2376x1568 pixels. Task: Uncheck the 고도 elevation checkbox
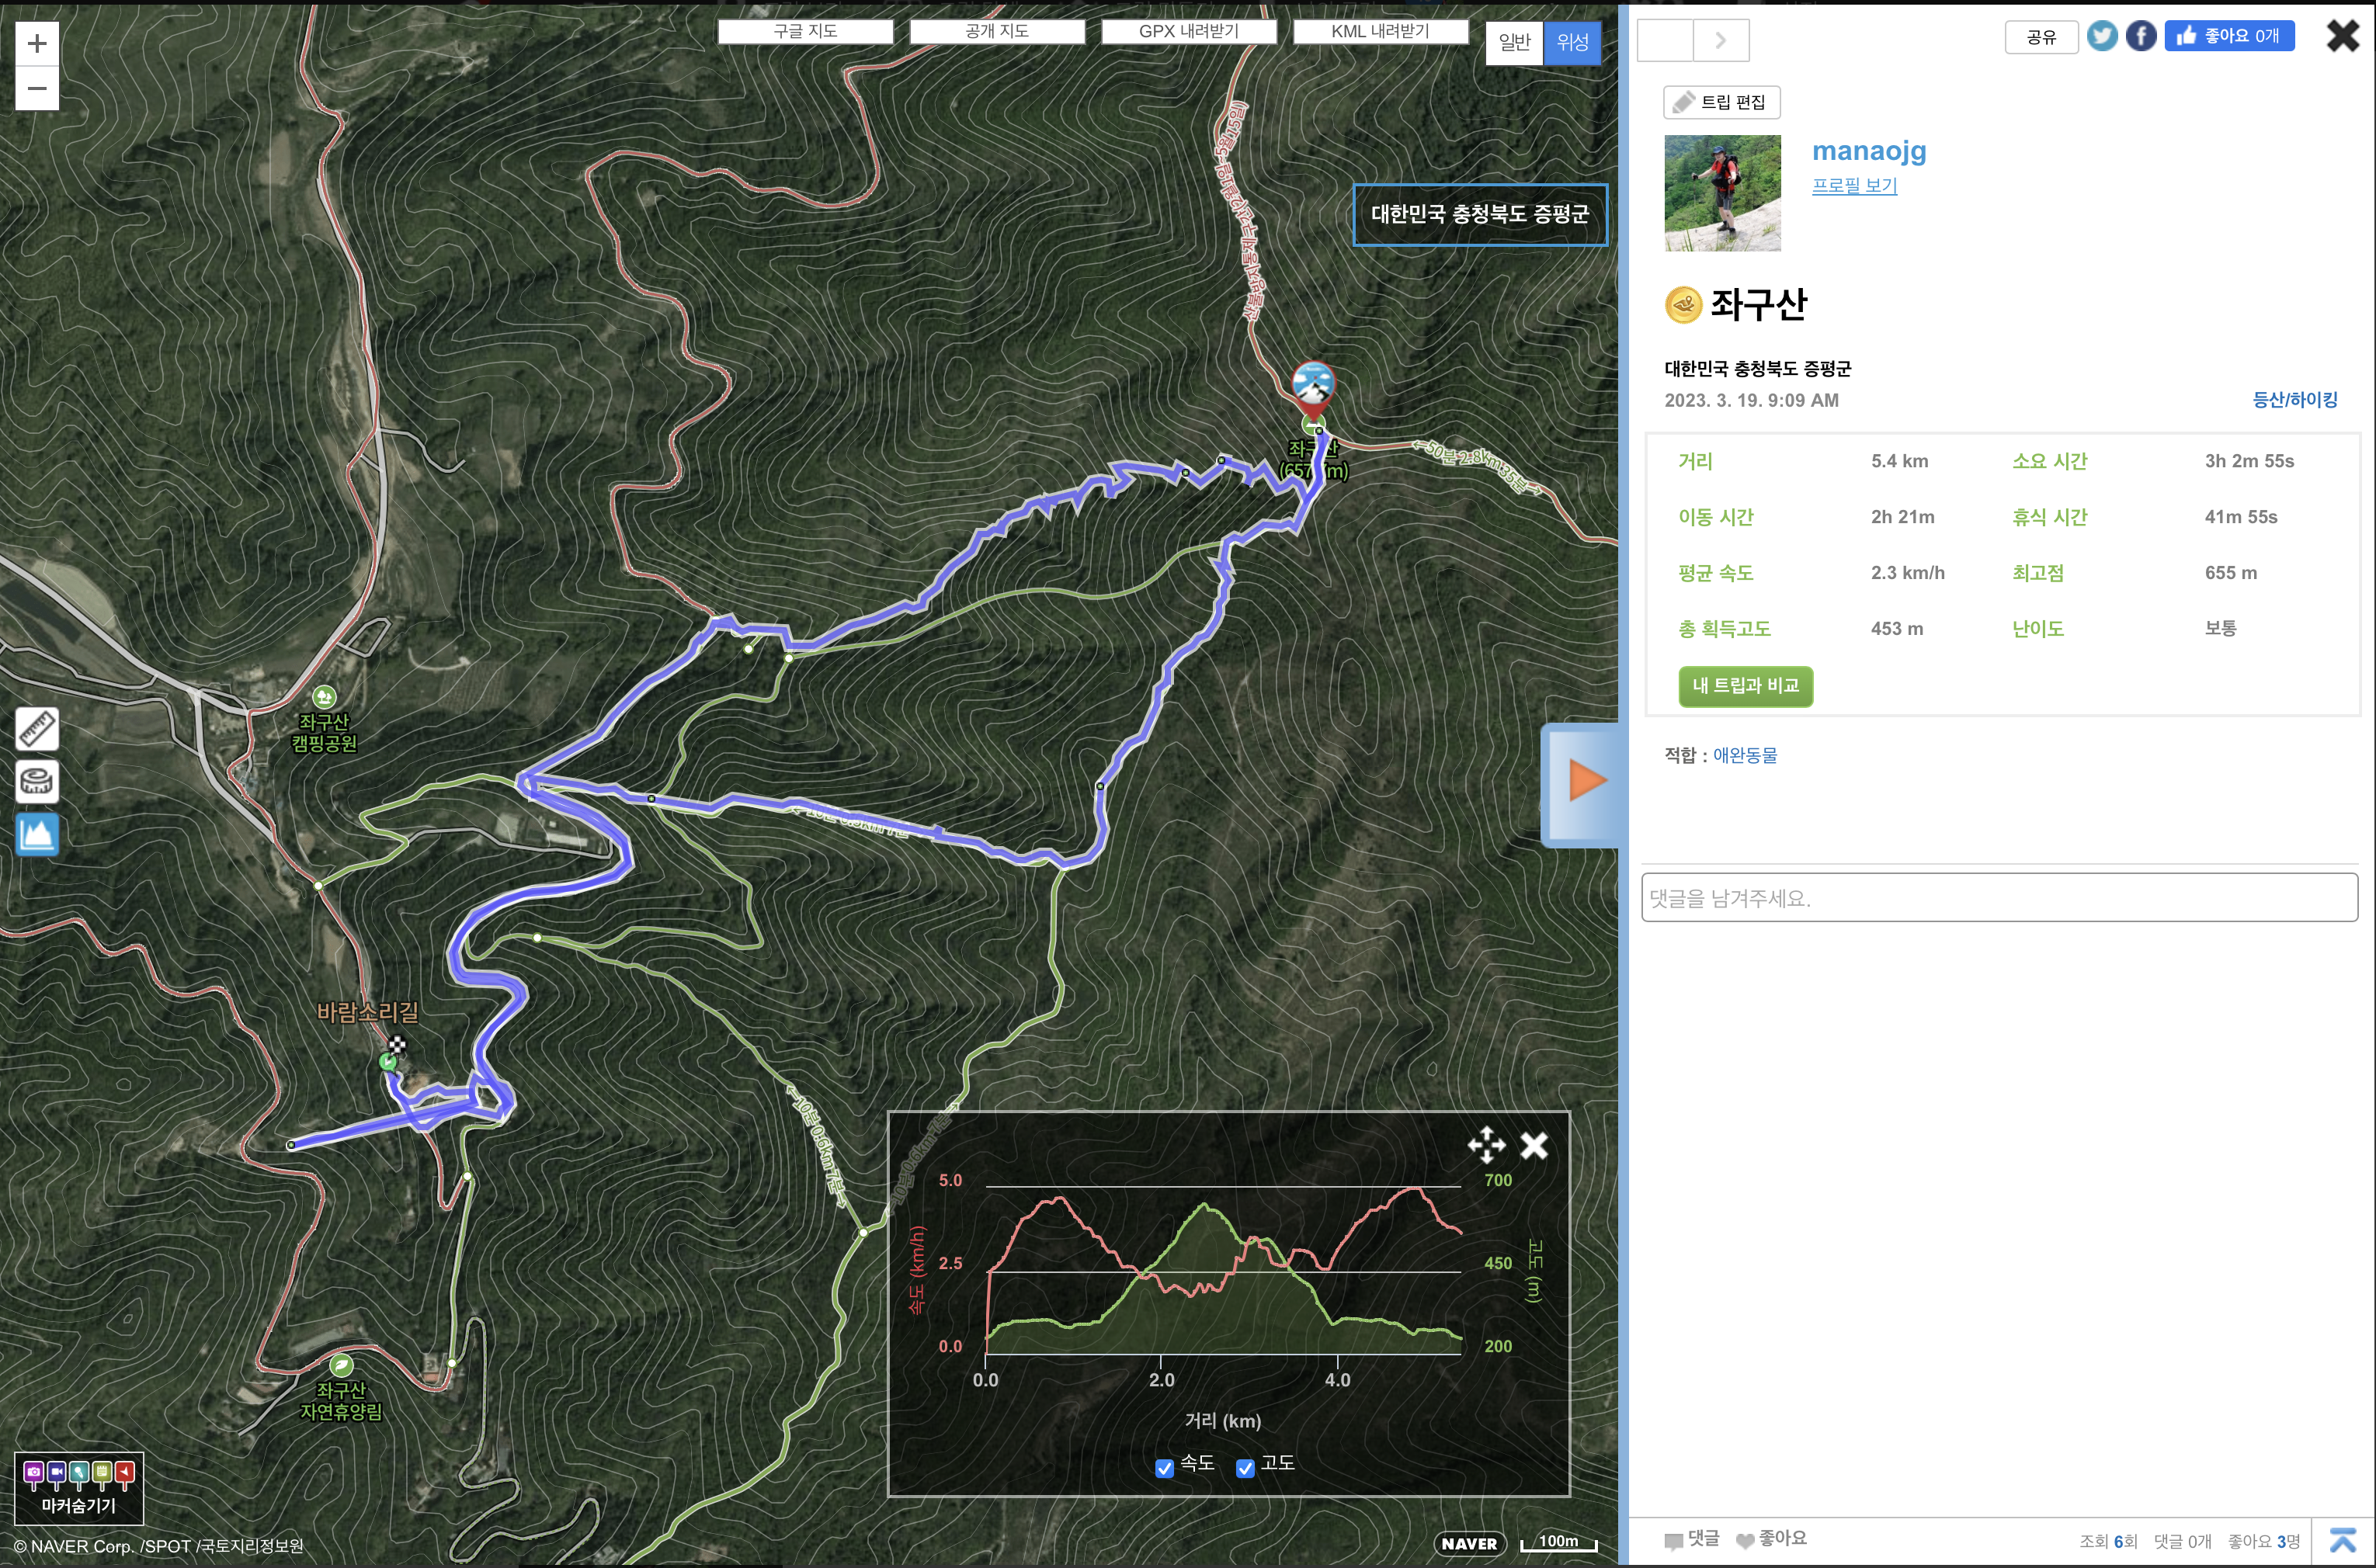1245,1467
